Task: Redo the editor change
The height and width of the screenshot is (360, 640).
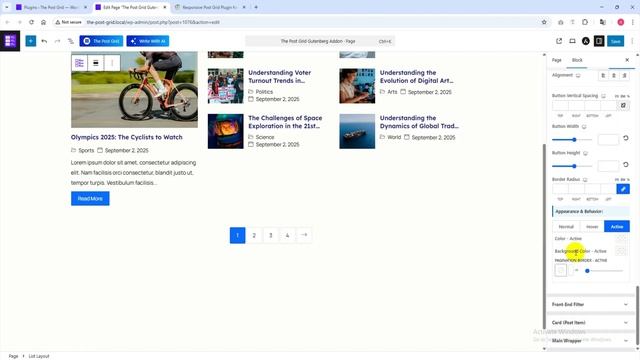Action: click(x=57, y=41)
